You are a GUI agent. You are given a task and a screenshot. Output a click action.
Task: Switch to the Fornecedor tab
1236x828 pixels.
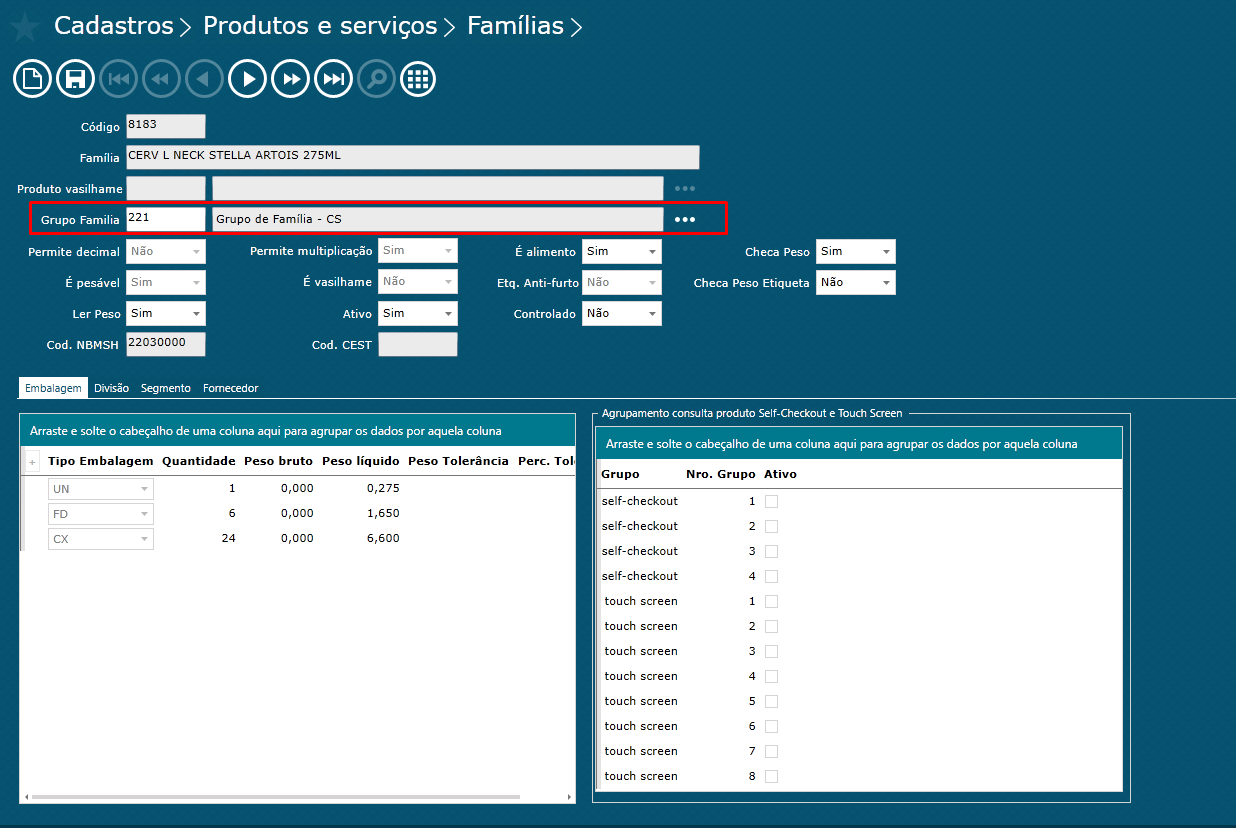pos(230,388)
